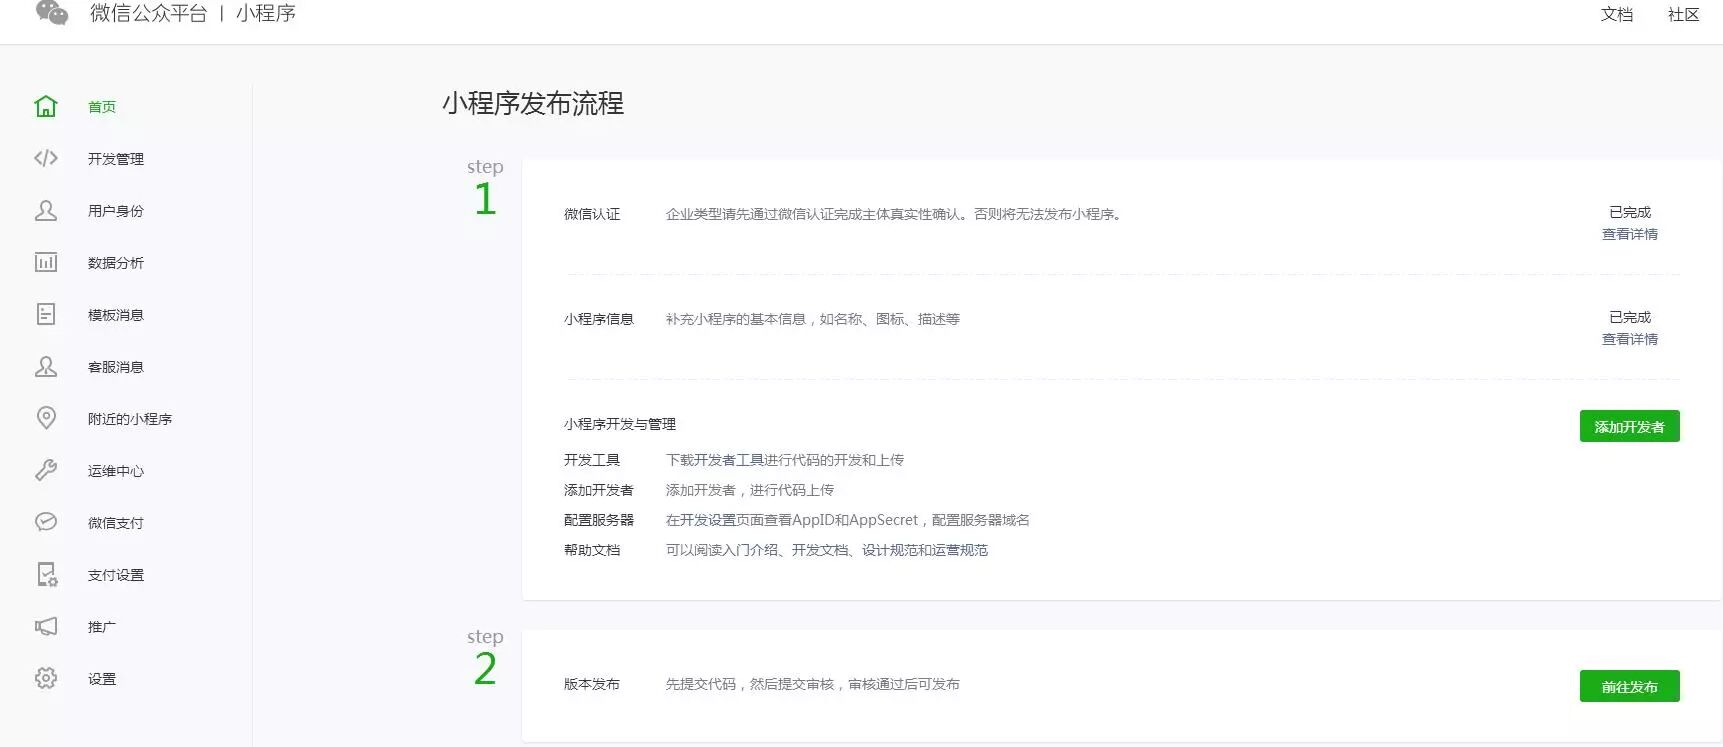The height and width of the screenshot is (747, 1723).
Task: Click the WeChat Pay bubble icon
Action: point(46,522)
